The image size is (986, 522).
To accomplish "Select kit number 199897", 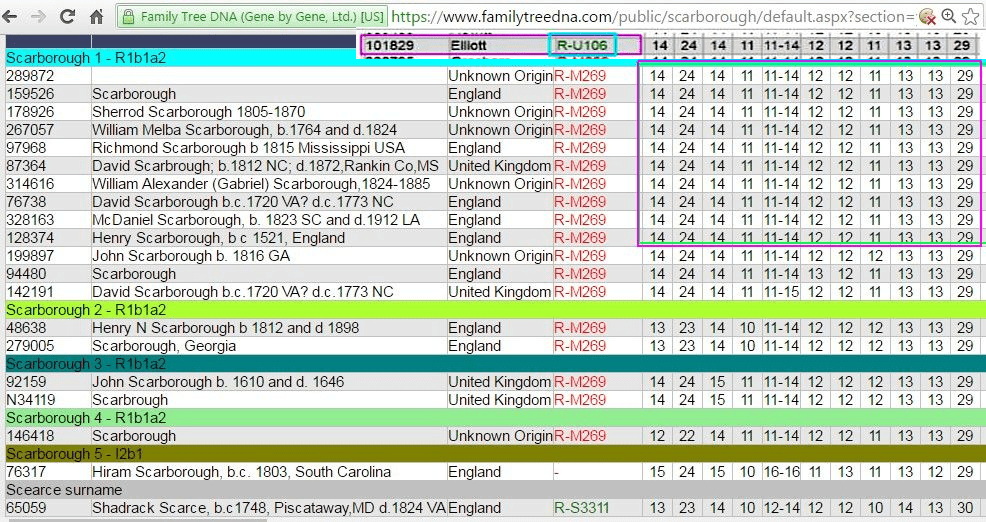I will tap(30, 256).
